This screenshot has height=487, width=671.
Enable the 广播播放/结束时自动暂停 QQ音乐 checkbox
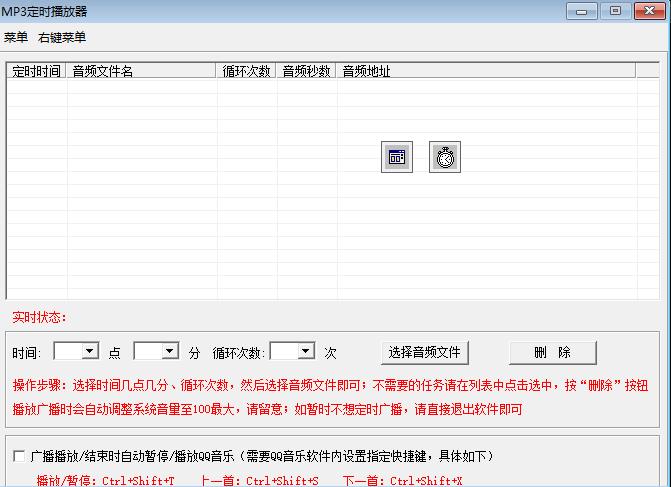click(20, 456)
